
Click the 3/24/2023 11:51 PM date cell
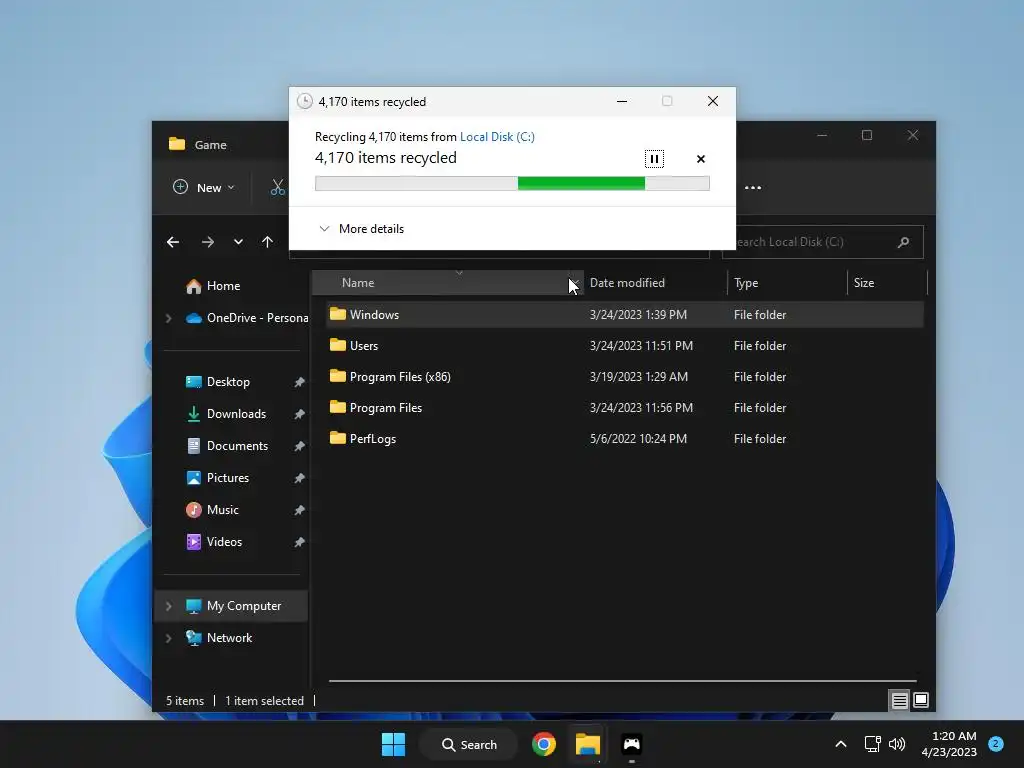pos(641,345)
